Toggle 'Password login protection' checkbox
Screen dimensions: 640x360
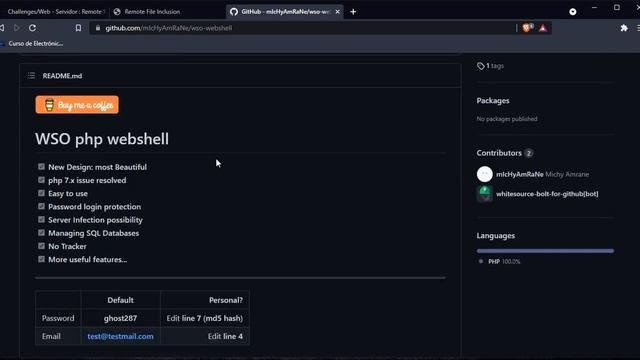click(41, 206)
